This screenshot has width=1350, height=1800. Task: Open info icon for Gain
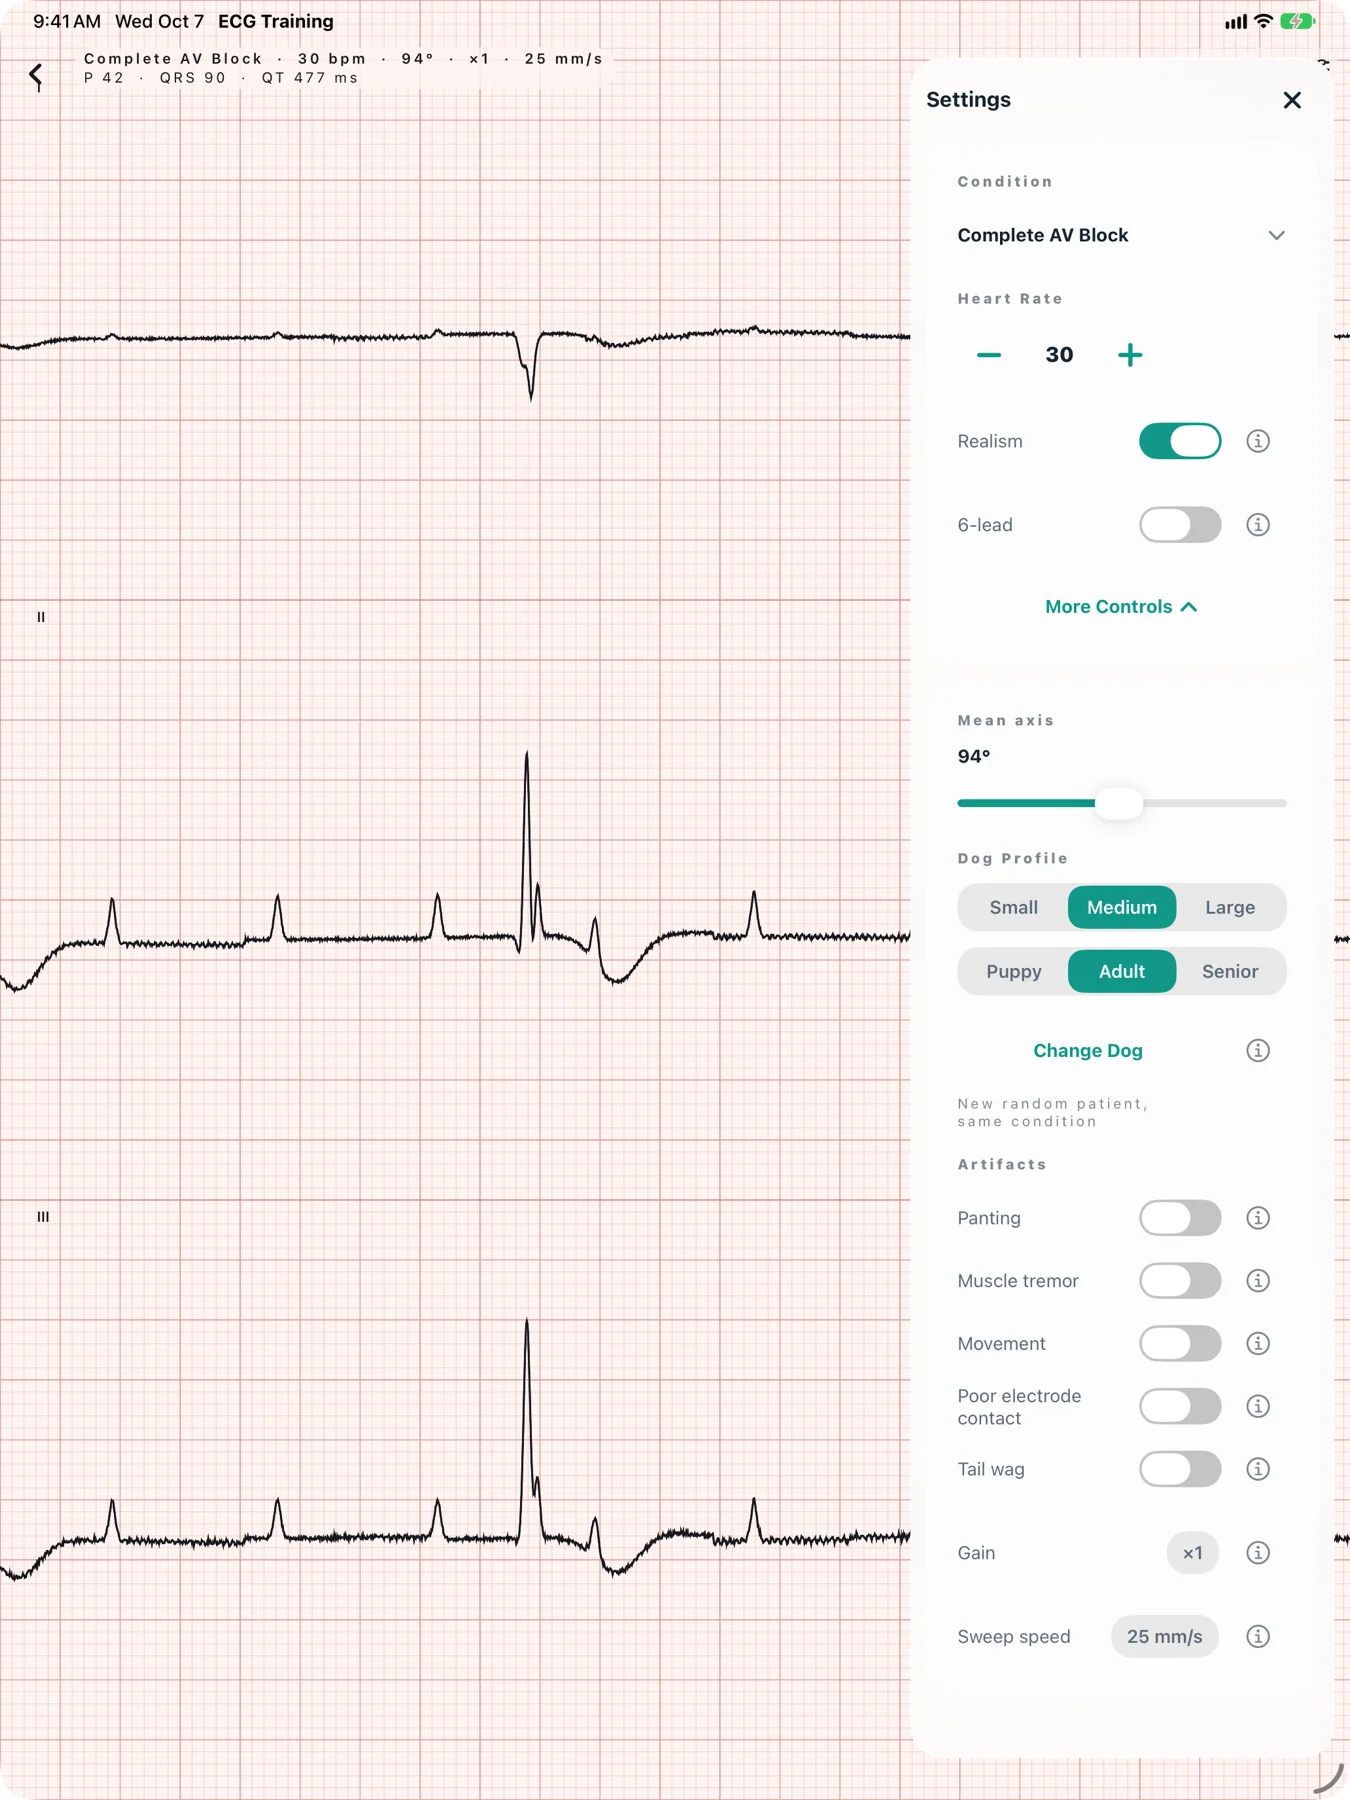(x=1258, y=1553)
